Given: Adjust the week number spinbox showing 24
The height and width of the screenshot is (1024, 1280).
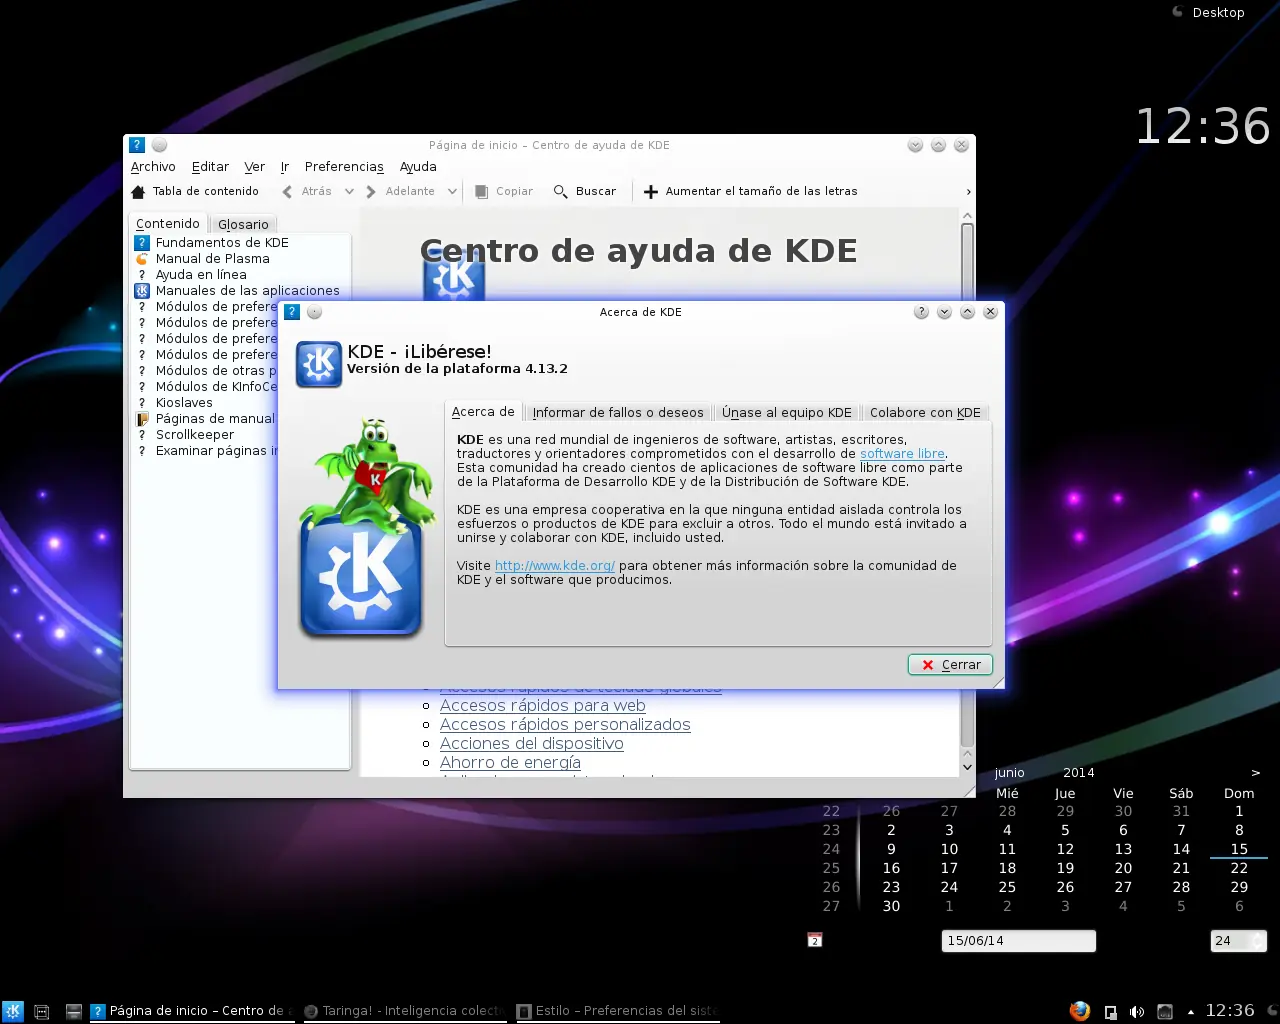Looking at the screenshot, I should point(1238,941).
